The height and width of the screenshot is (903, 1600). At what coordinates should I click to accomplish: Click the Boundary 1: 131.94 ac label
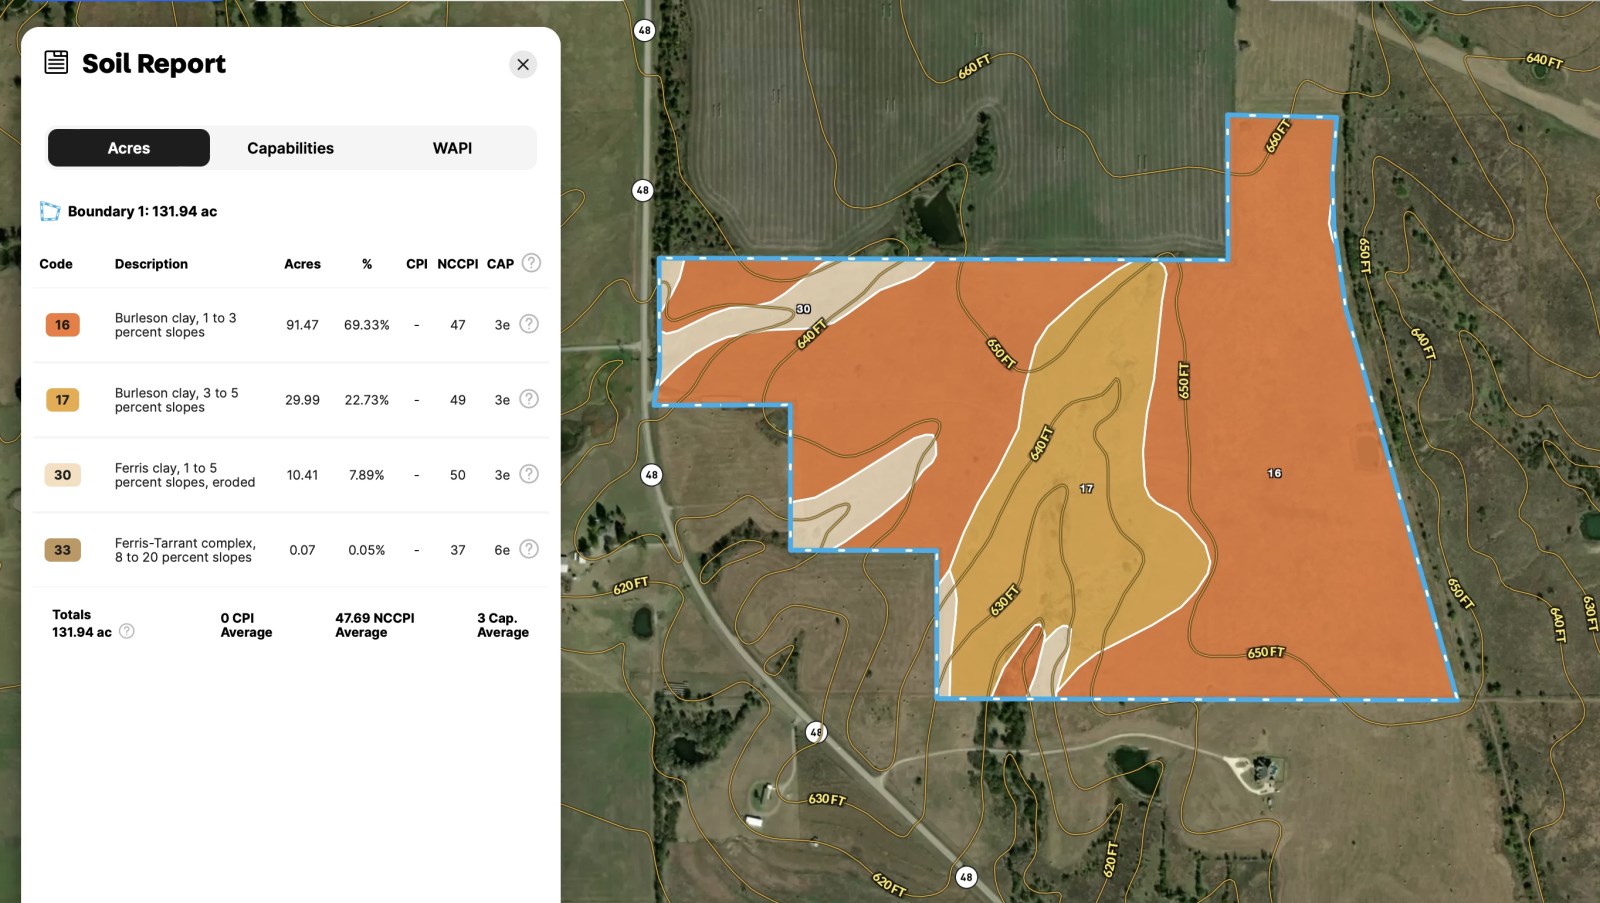(x=142, y=211)
